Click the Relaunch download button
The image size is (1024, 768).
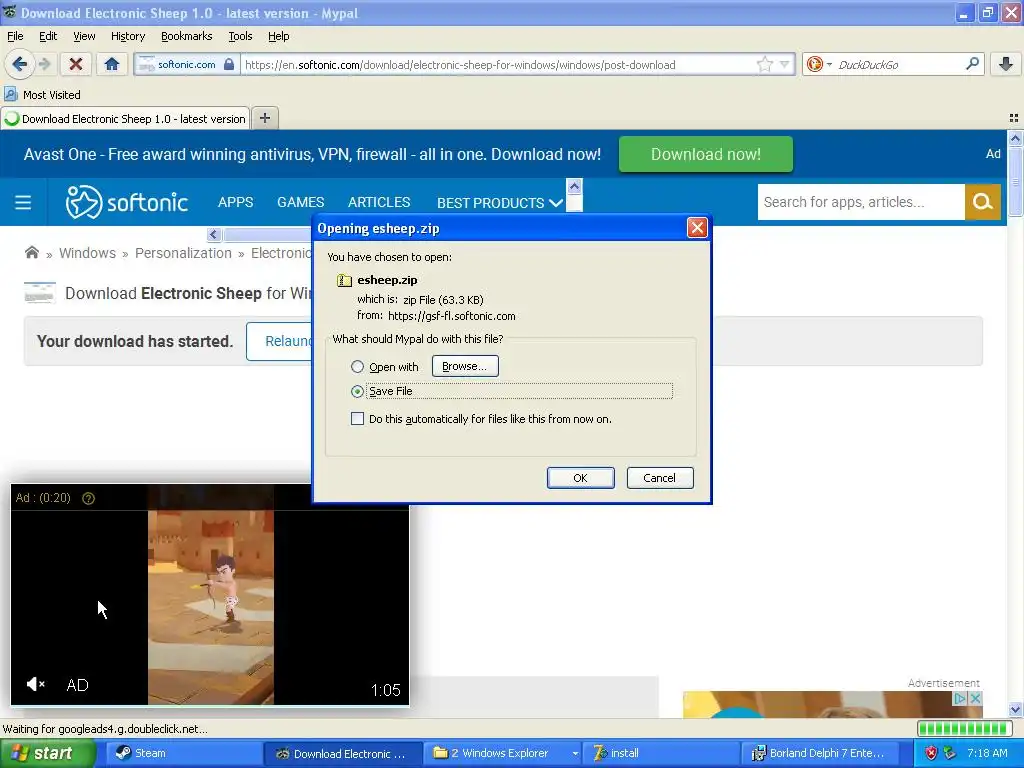(x=280, y=341)
